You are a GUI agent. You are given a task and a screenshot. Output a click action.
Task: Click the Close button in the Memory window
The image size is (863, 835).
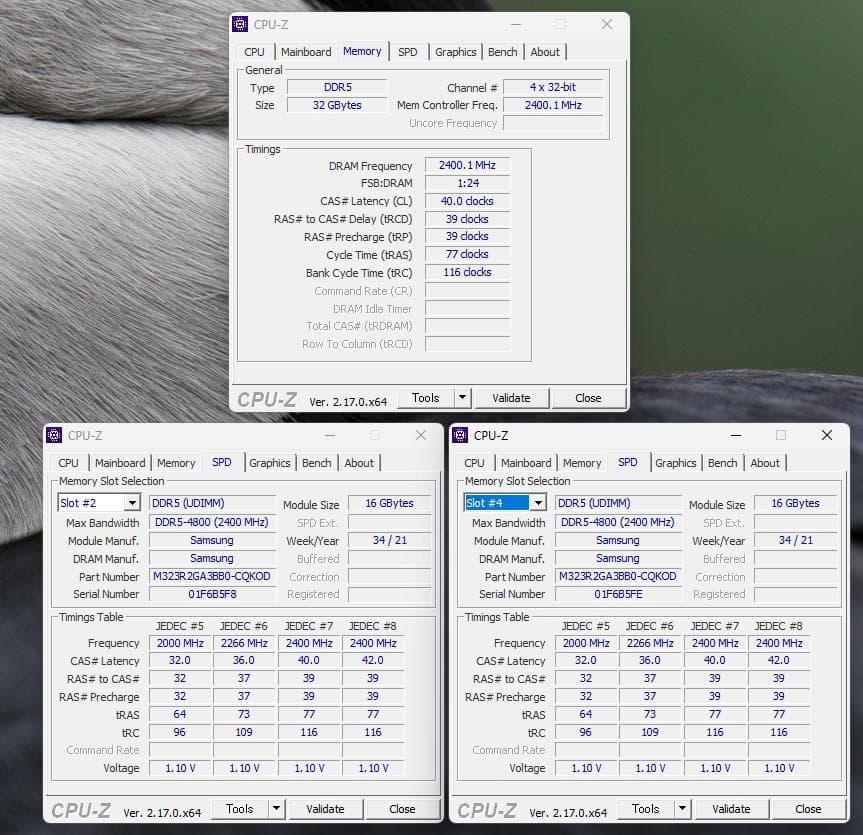click(x=588, y=398)
